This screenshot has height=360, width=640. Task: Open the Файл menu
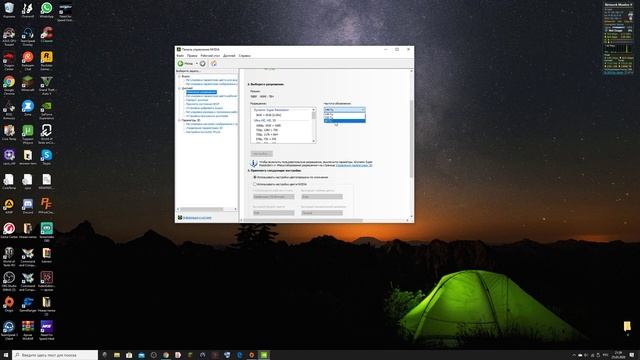[180, 56]
